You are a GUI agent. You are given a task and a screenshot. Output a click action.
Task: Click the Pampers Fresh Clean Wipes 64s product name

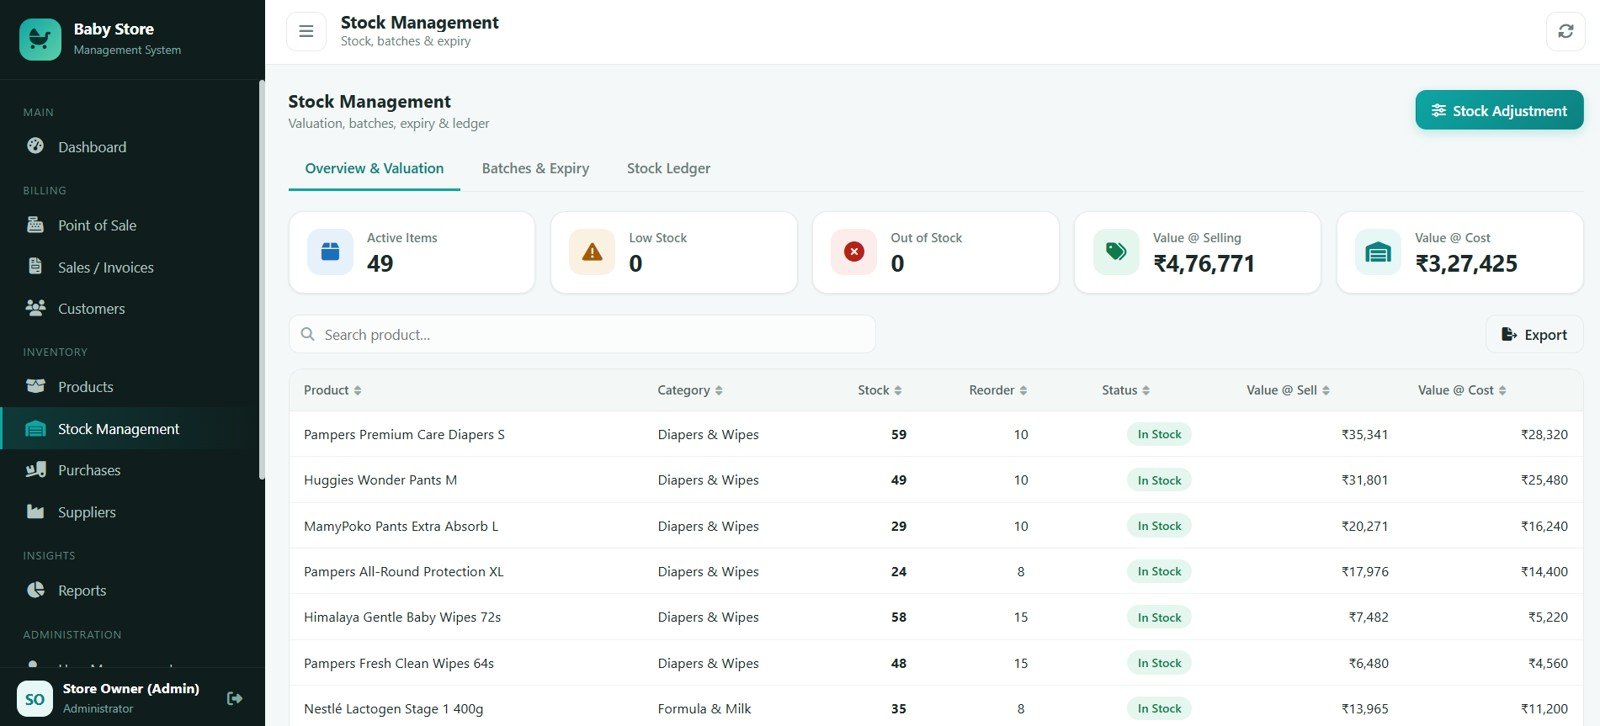(x=399, y=663)
